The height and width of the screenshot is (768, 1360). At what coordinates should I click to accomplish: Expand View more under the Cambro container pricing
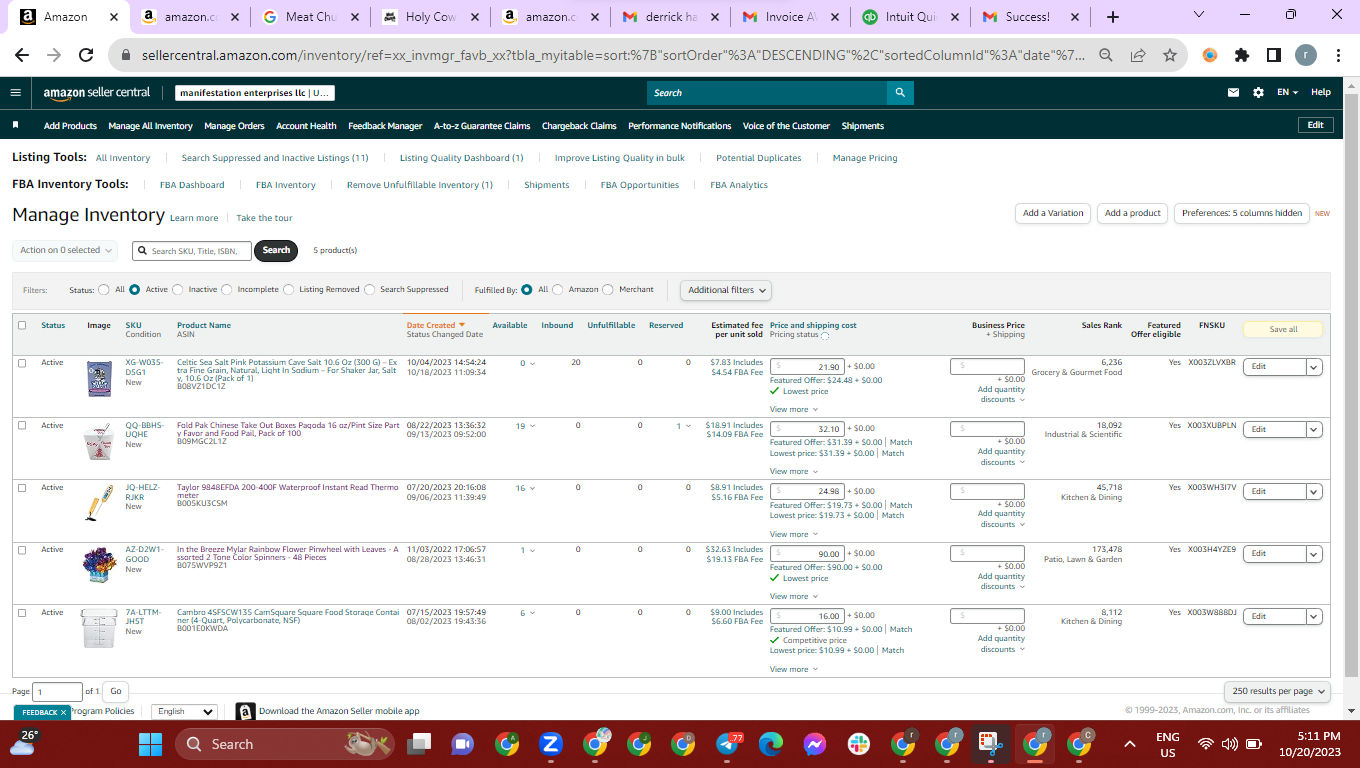click(x=793, y=670)
